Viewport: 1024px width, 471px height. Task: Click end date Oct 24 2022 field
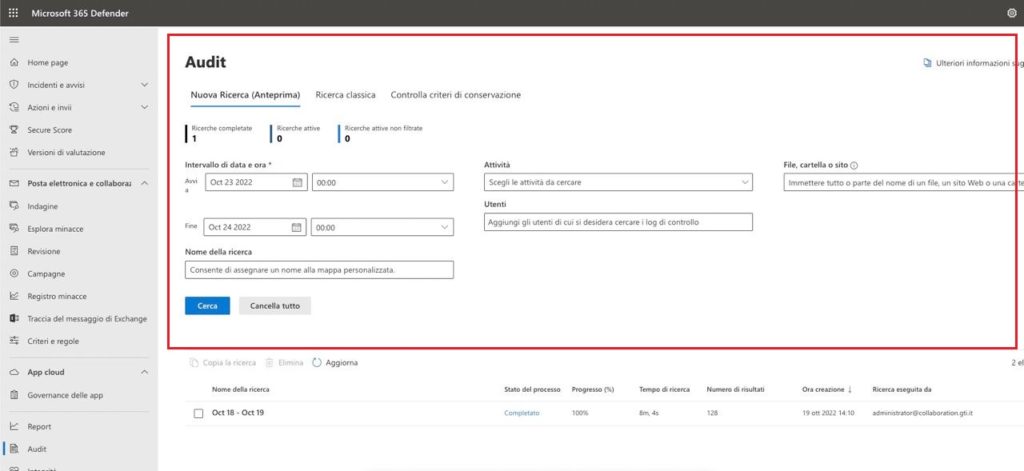[x=255, y=227]
